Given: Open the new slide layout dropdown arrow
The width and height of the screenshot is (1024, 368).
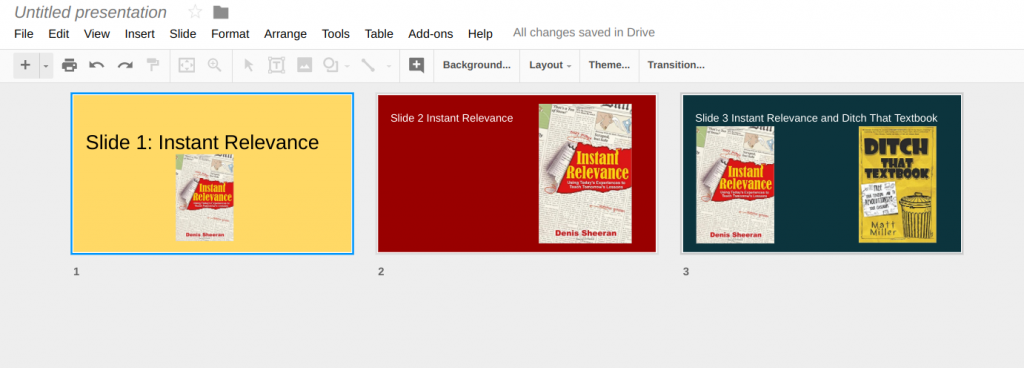Looking at the screenshot, I should tap(46, 65).
